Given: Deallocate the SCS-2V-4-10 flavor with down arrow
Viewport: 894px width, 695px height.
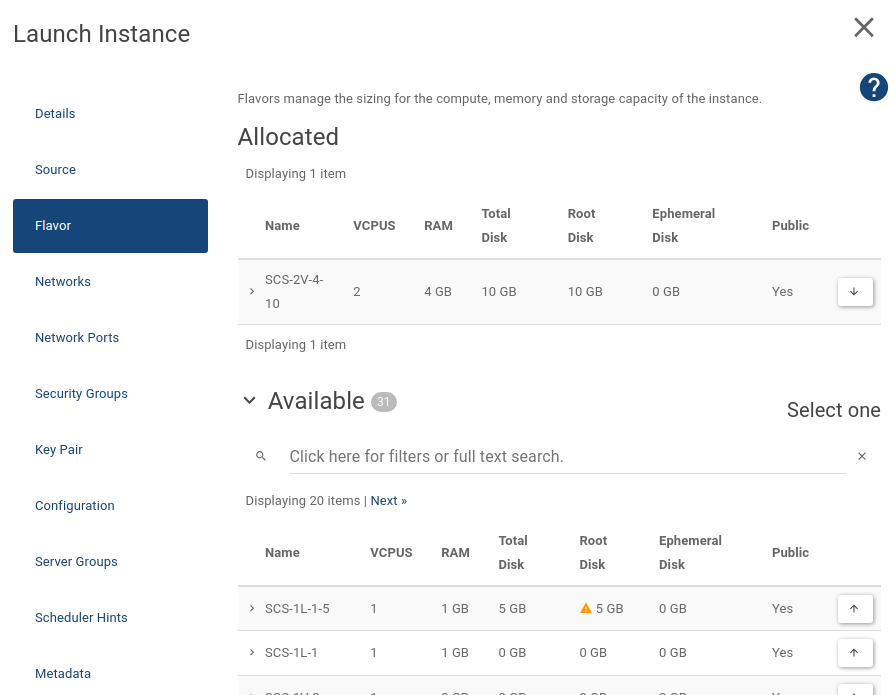Looking at the screenshot, I should pos(854,292).
